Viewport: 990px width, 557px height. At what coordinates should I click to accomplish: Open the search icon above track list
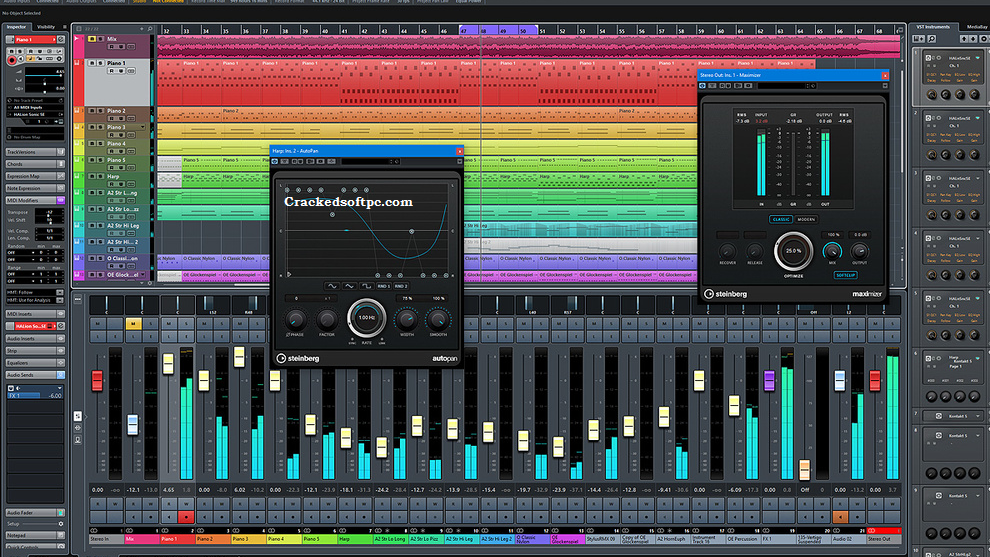pyautogui.click(x=150, y=29)
